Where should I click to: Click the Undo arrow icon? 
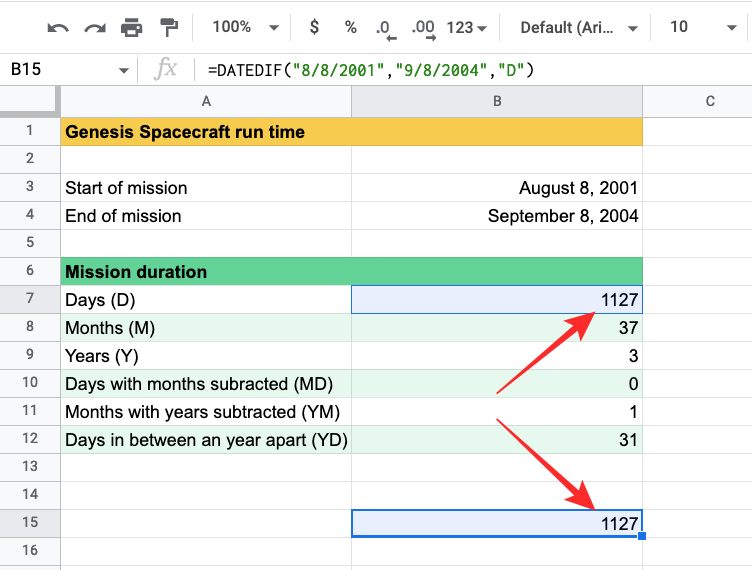coord(58,28)
